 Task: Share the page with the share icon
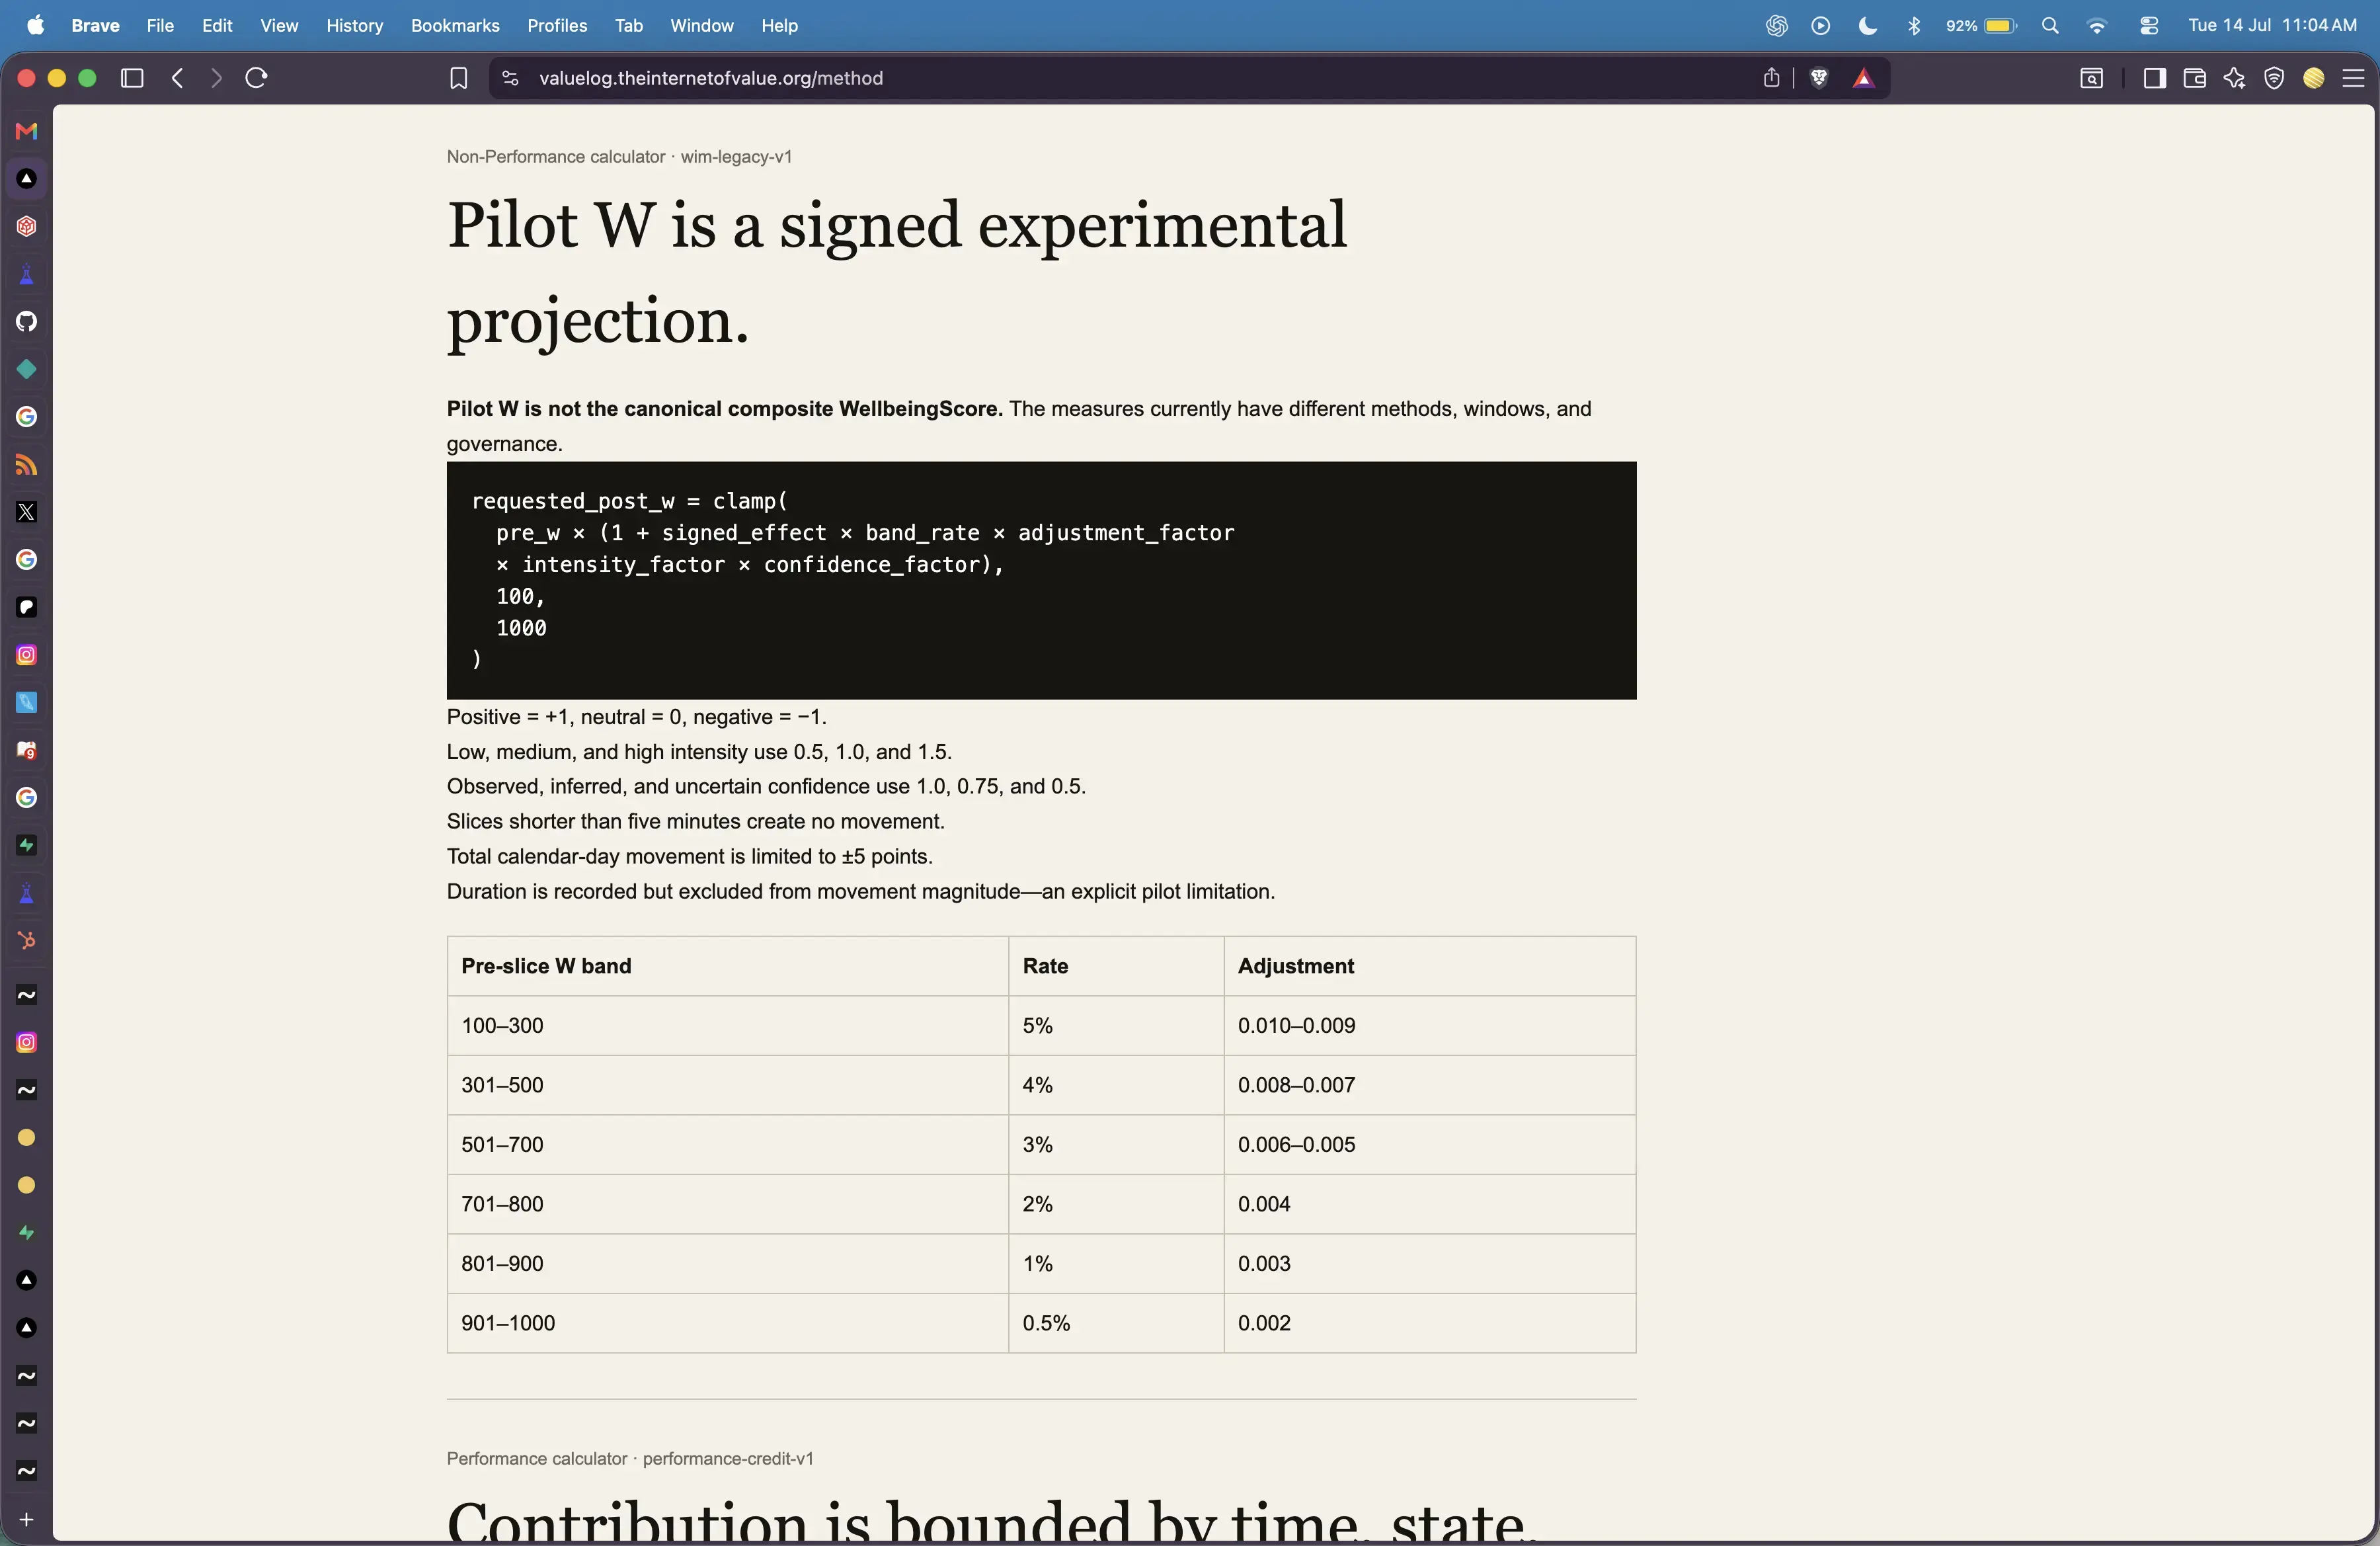[x=1771, y=78]
